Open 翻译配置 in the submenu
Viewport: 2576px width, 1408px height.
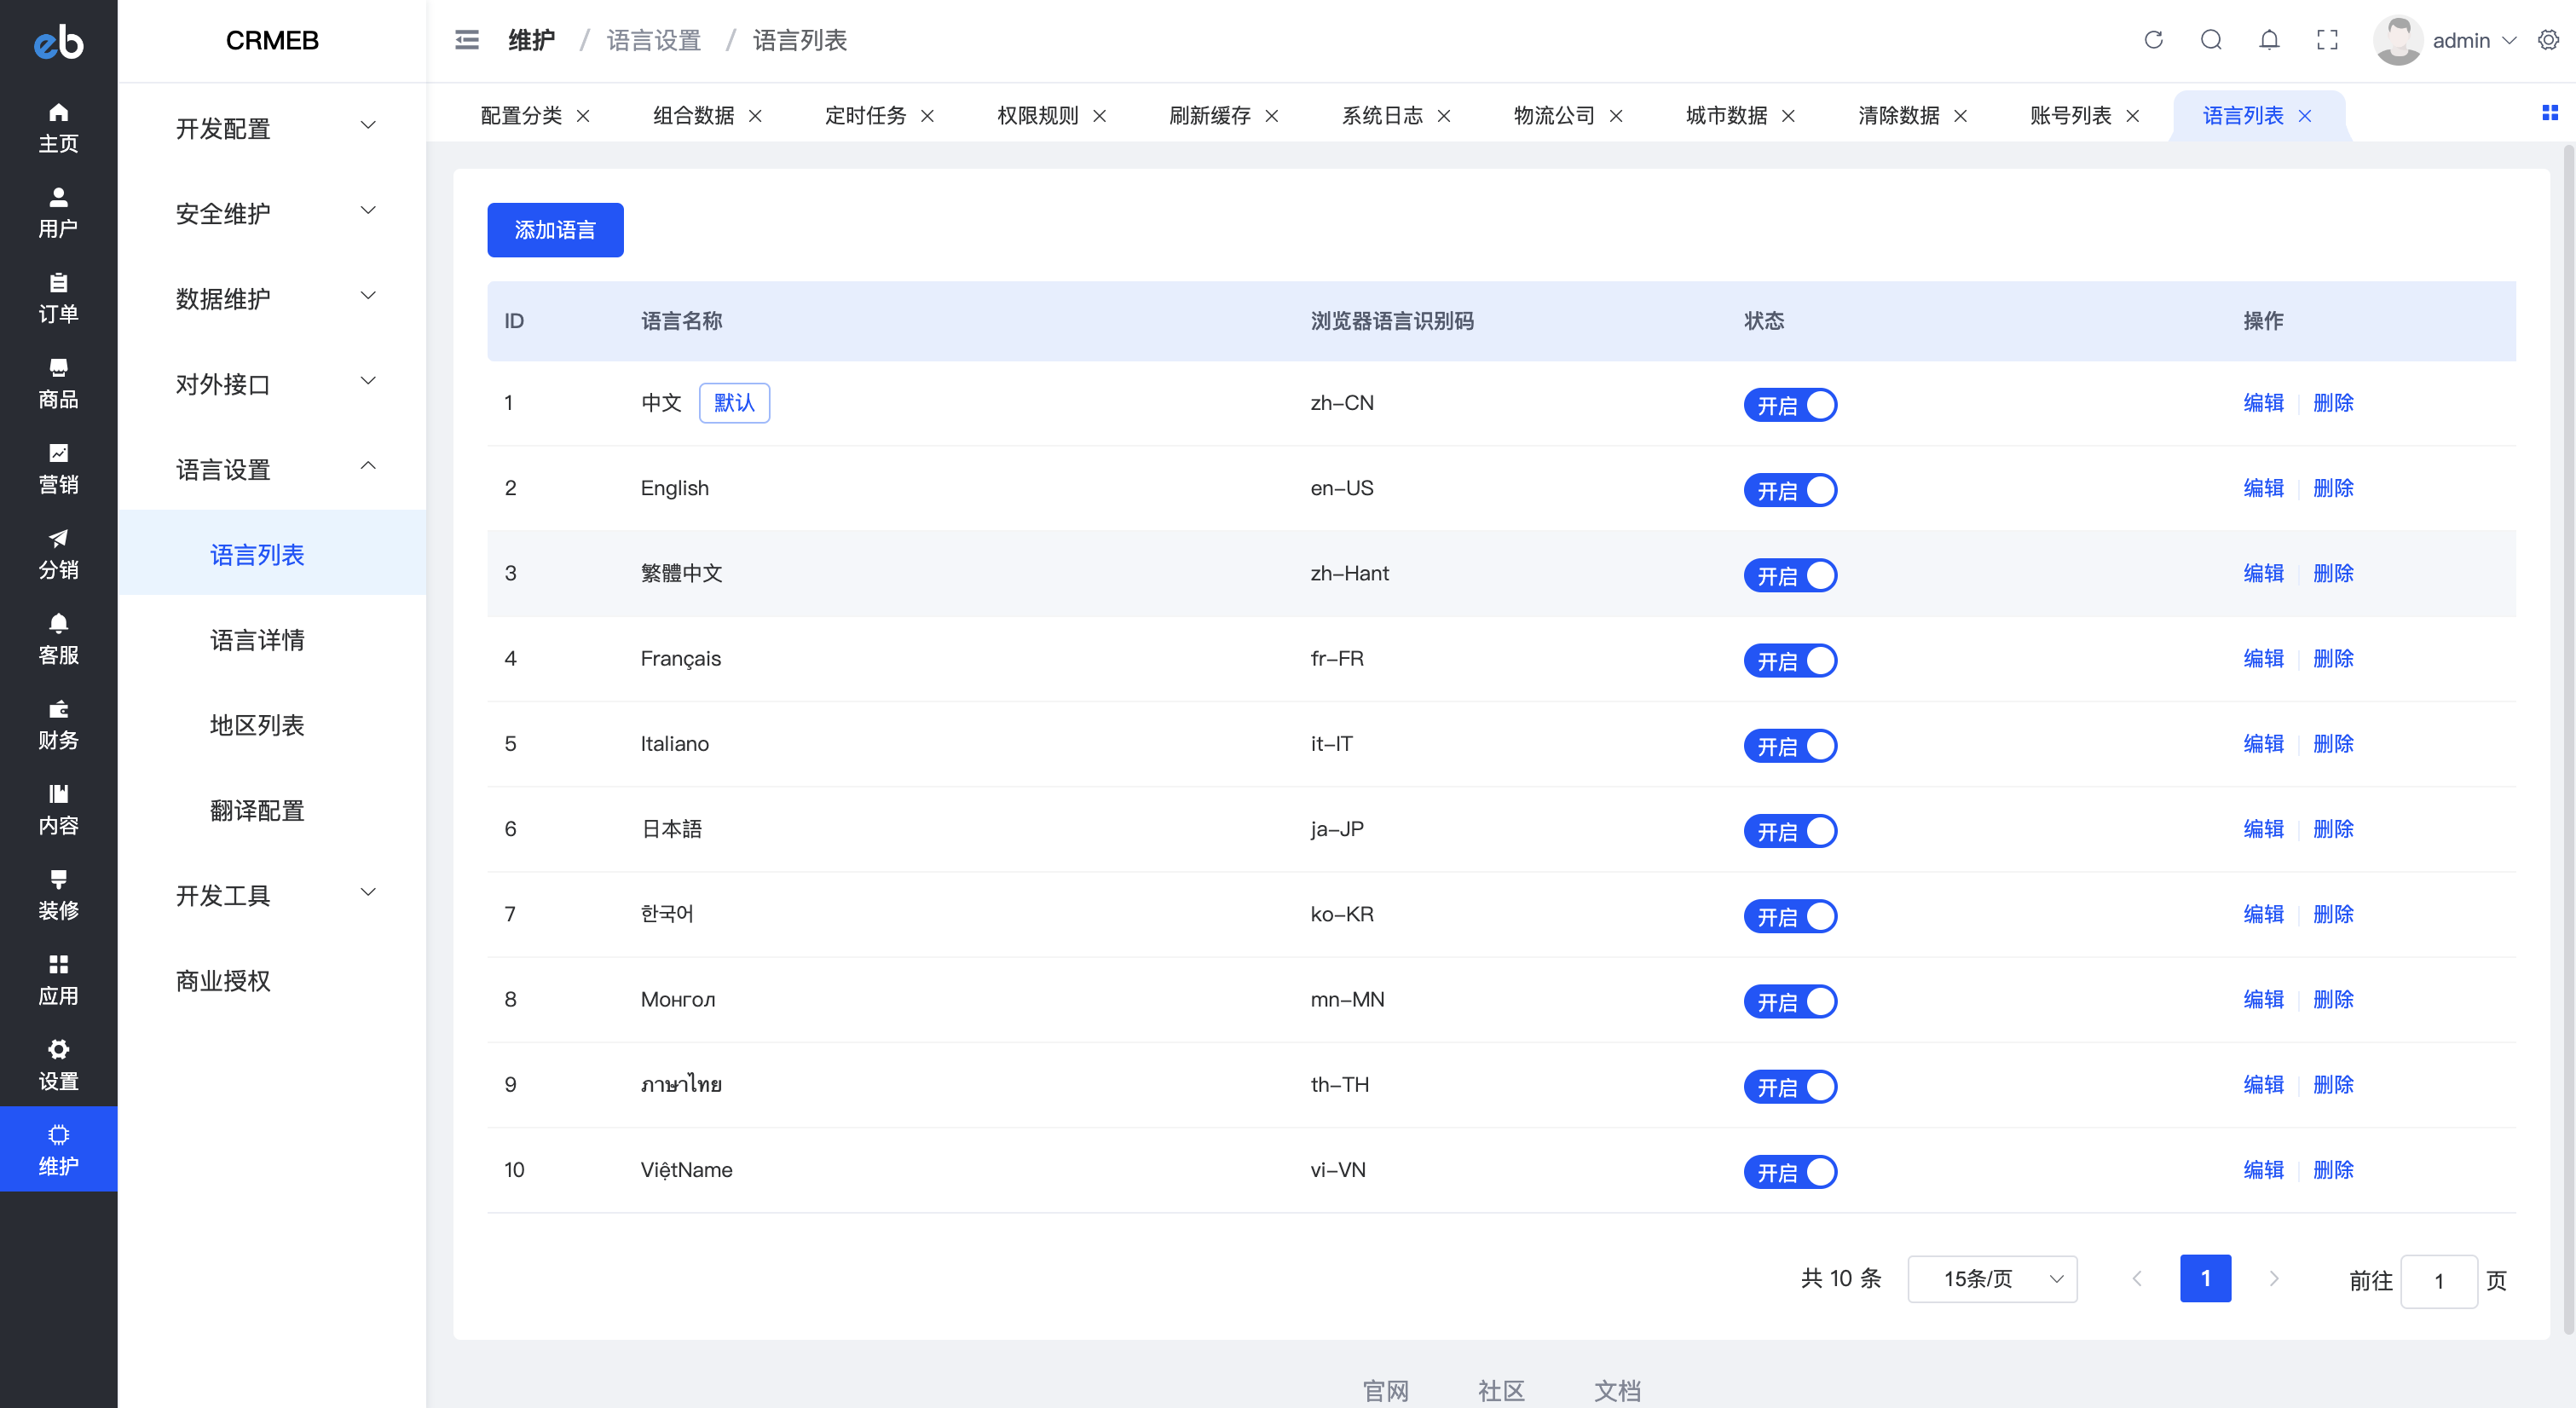tap(257, 810)
